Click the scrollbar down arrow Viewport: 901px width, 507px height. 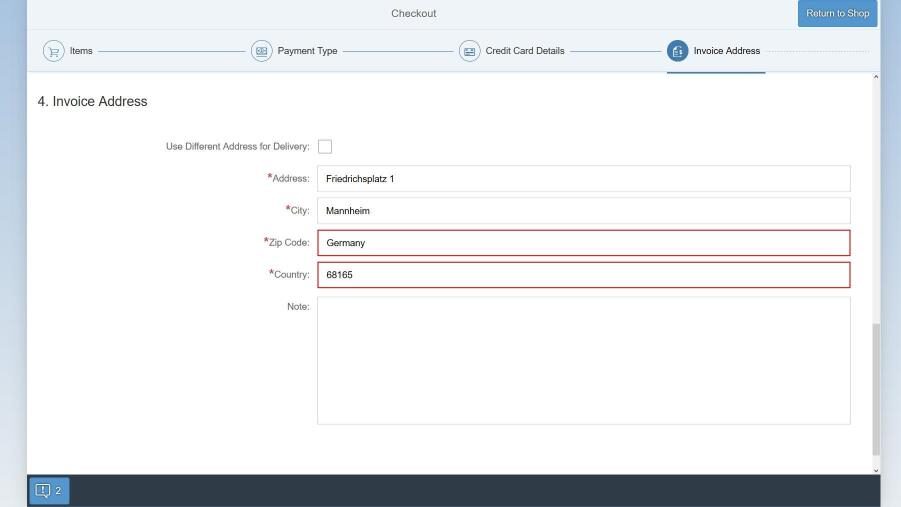point(876,470)
